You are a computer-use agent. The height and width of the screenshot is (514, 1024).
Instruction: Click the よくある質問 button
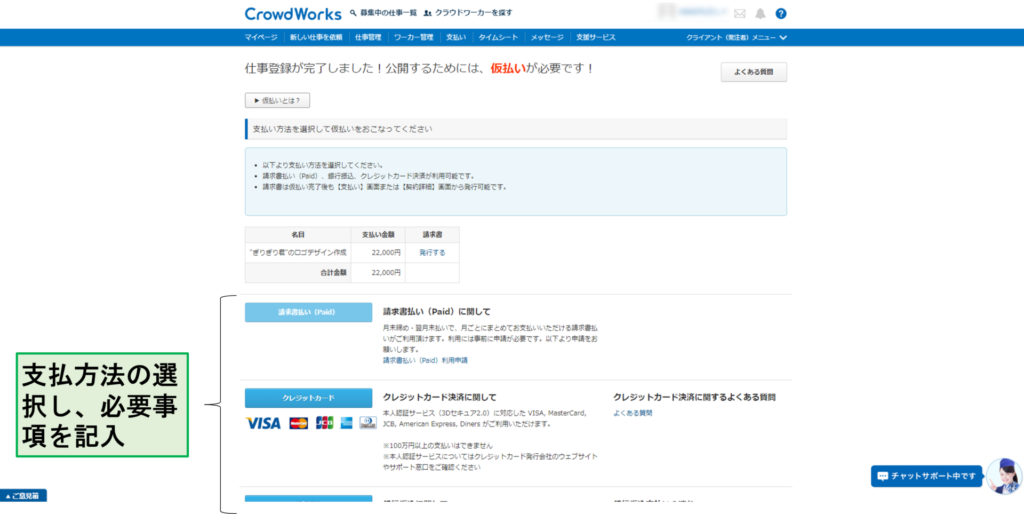(x=754, y=72)
